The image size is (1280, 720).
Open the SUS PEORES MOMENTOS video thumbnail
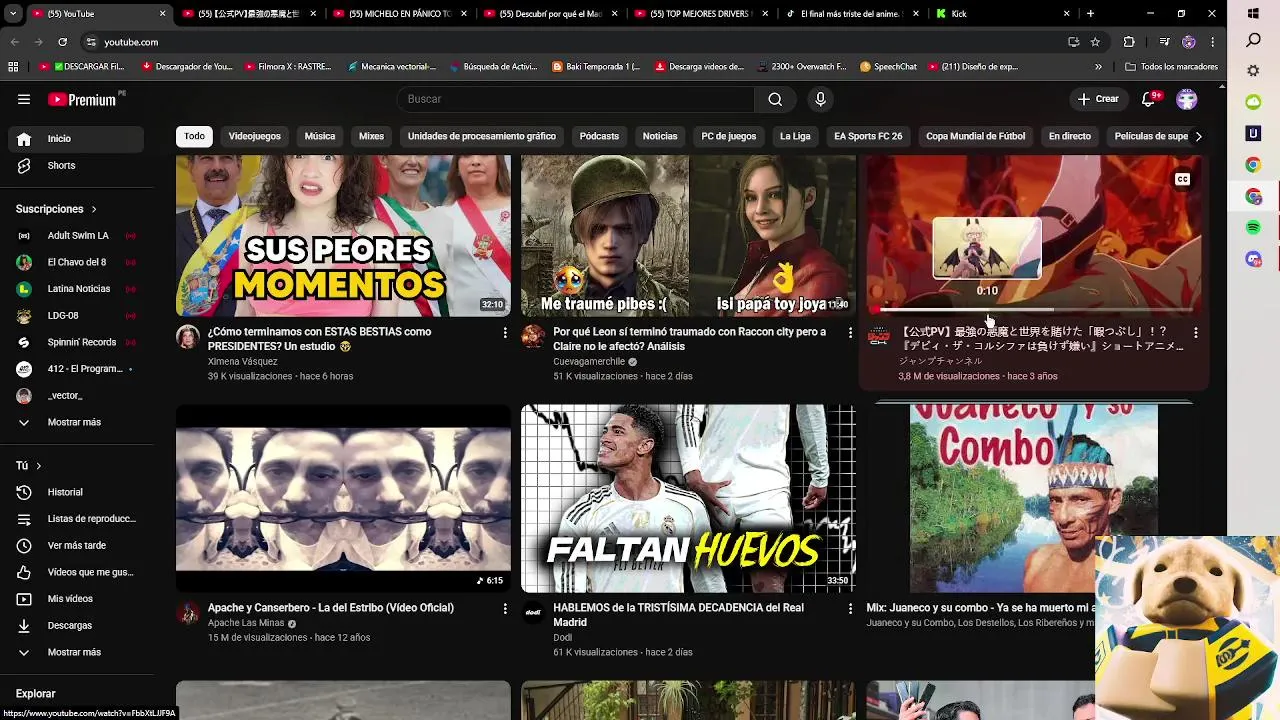point(343,236)
